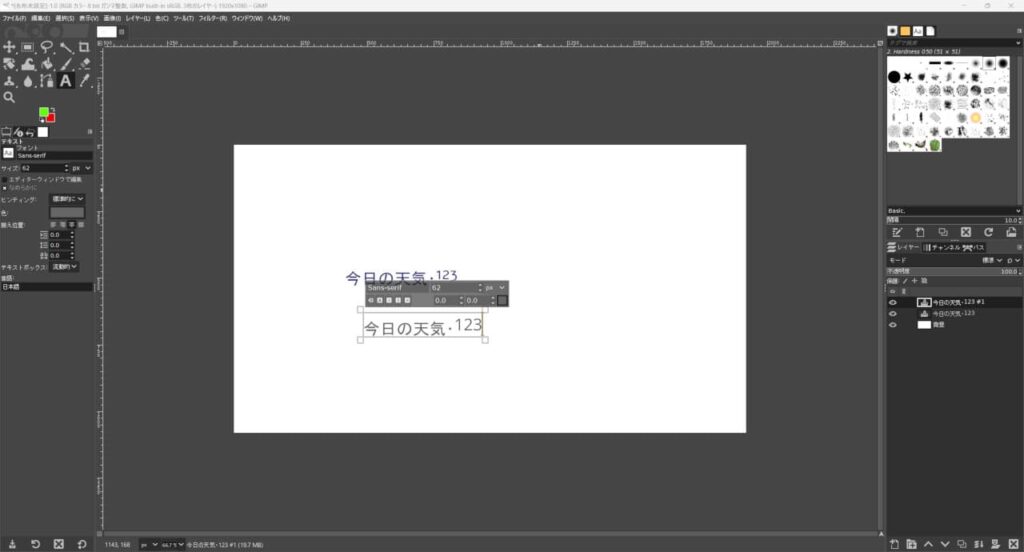Click the text color swatch in tool options
Viewport: 1024px width, 552px height.
(x=67, y=212)
